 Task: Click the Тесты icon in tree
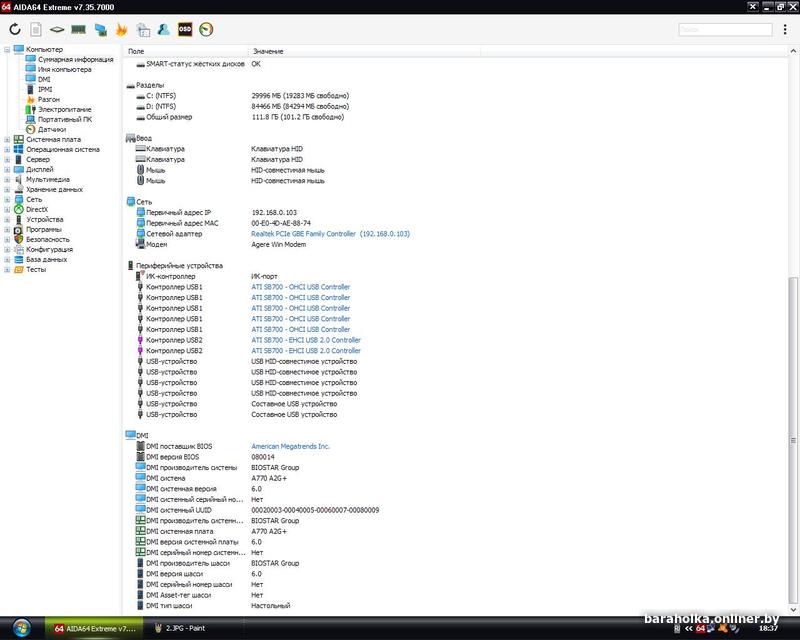point(19,269)
